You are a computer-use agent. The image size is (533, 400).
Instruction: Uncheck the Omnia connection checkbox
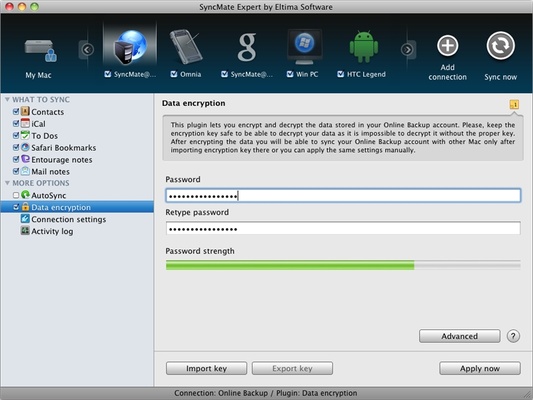pos(174,74)
